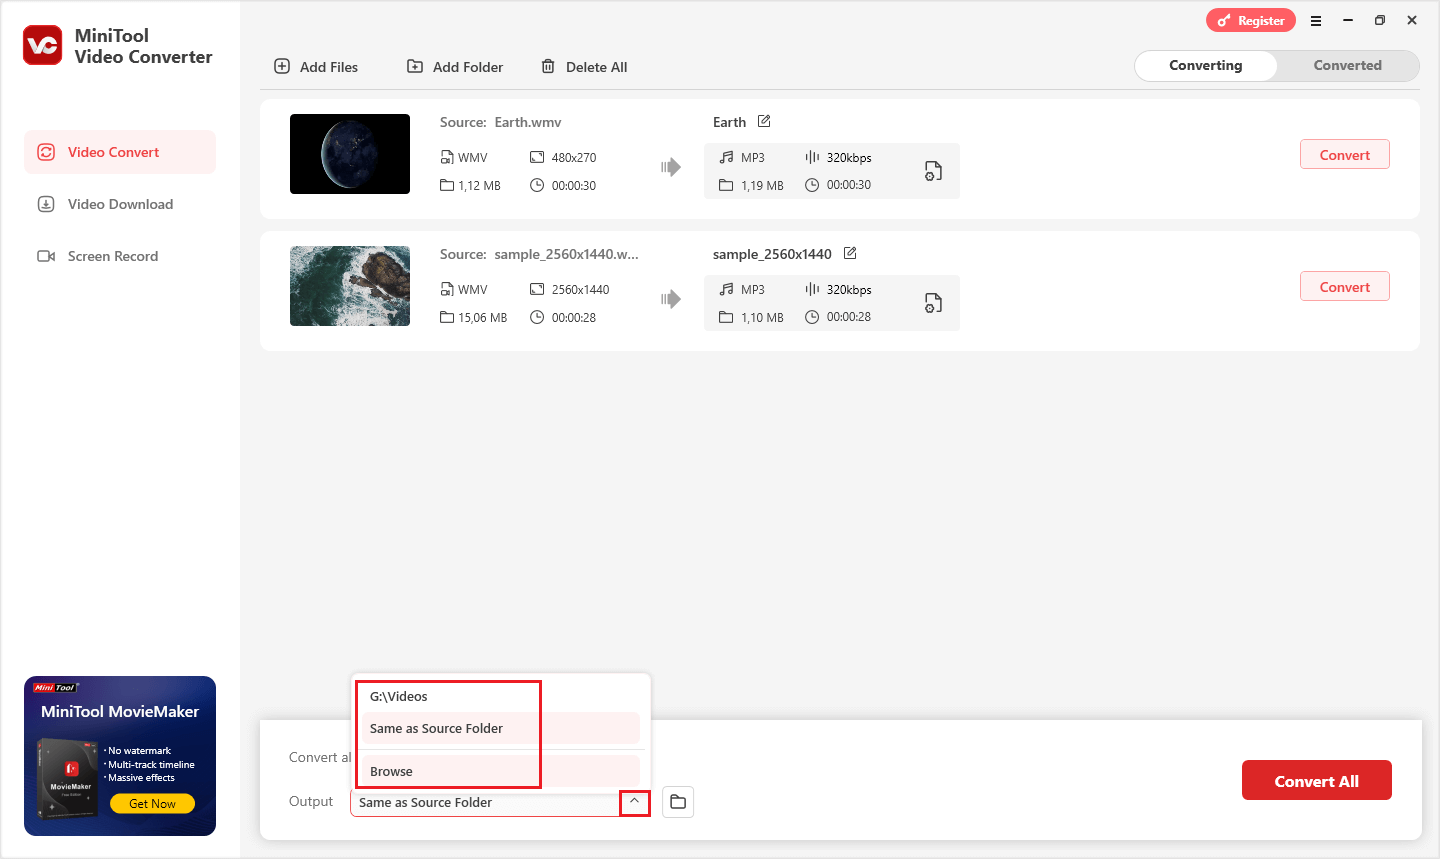Click sample_2560x1440 320kbps bitrate icon
Viewport: 1440px width, 859px height.
pyautogui.click(x=812, y=289)
